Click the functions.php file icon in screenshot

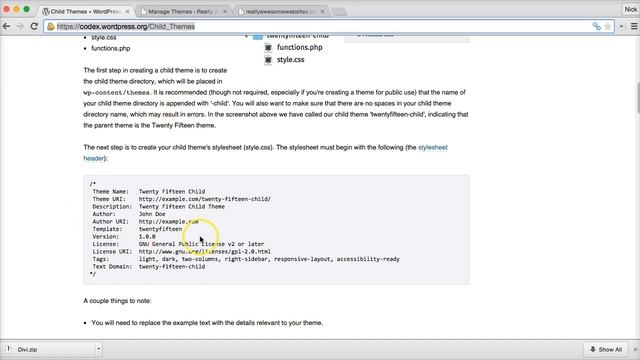[268, 48]
